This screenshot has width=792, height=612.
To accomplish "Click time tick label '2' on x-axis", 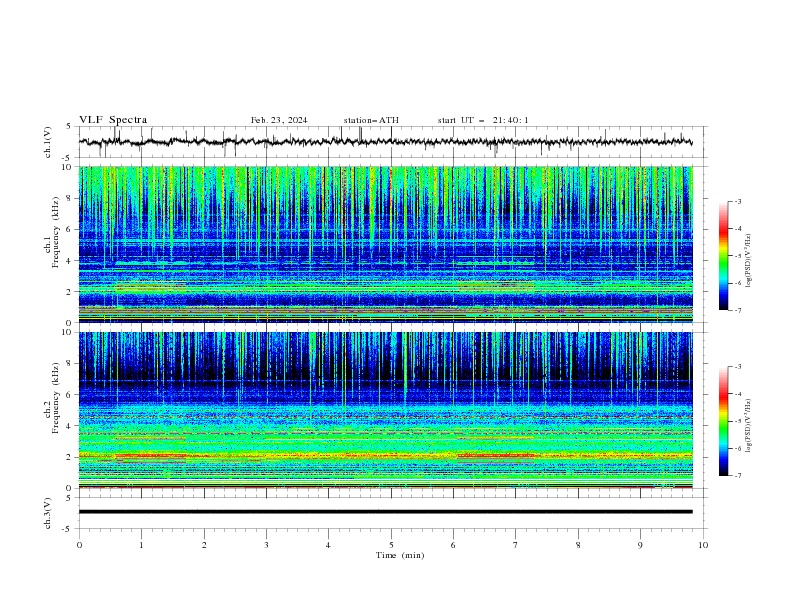I will (204, 545).
